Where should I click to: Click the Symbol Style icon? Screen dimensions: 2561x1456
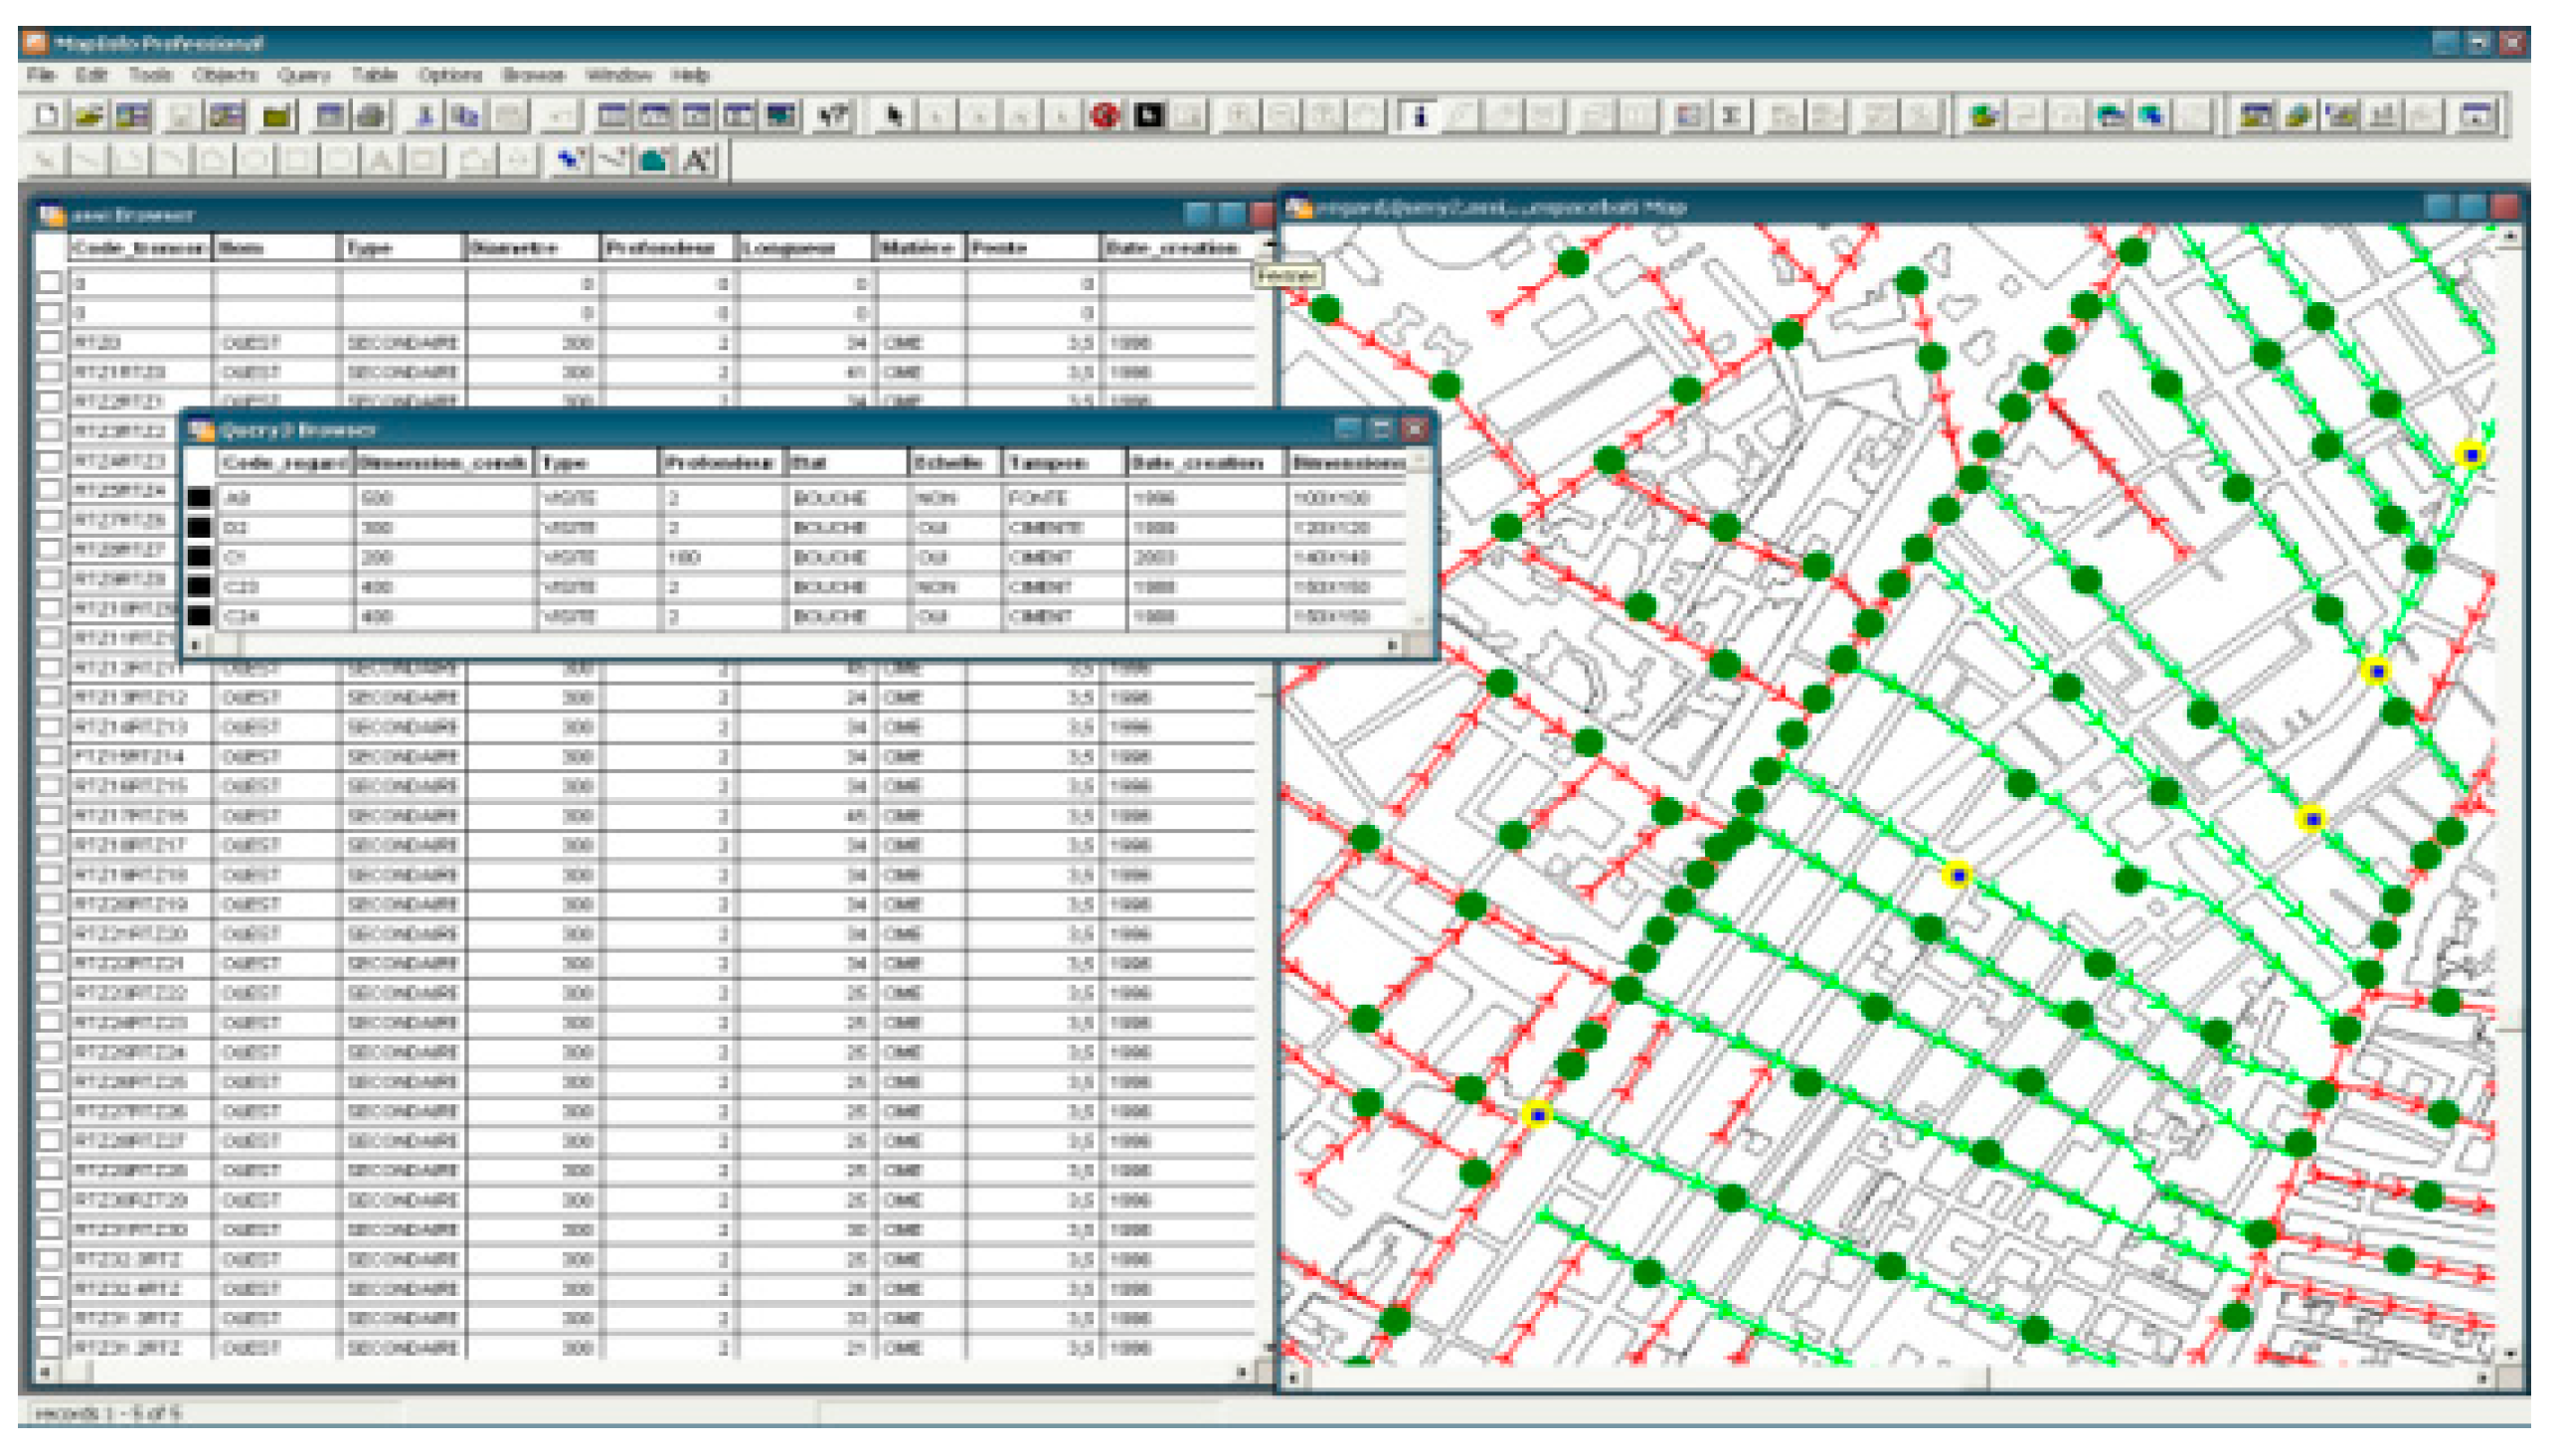(x=569, y=159)
